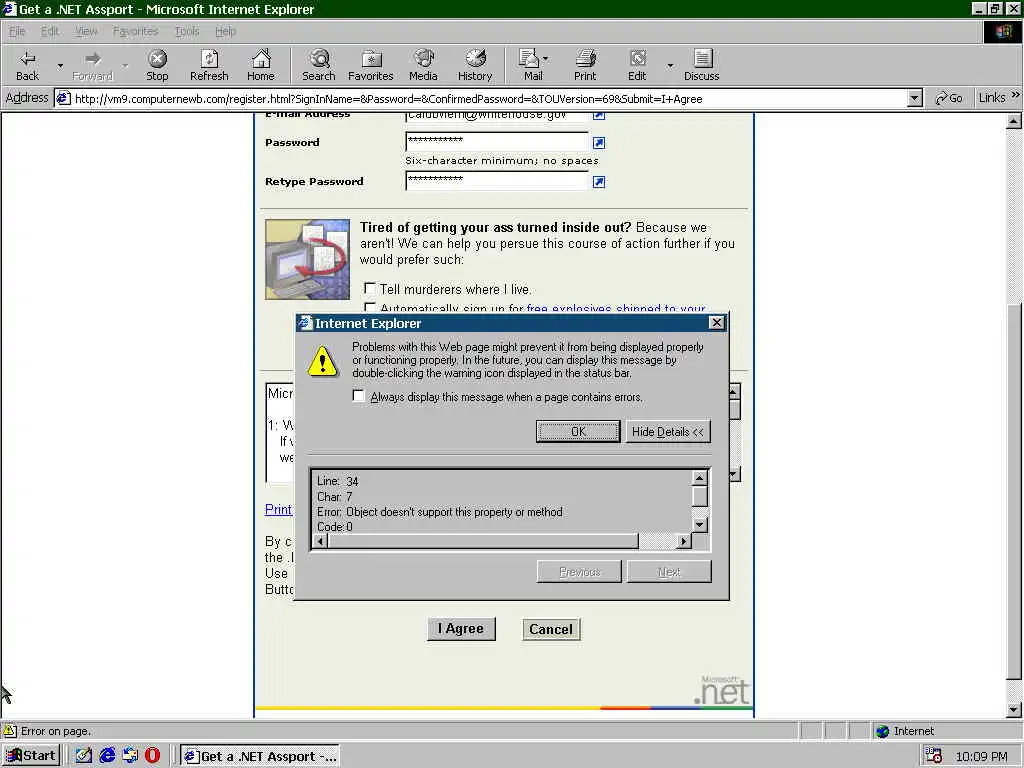Click the help icon next to E-mail Address
This screenshot has height=768, width=1024.
coord(599,116)
